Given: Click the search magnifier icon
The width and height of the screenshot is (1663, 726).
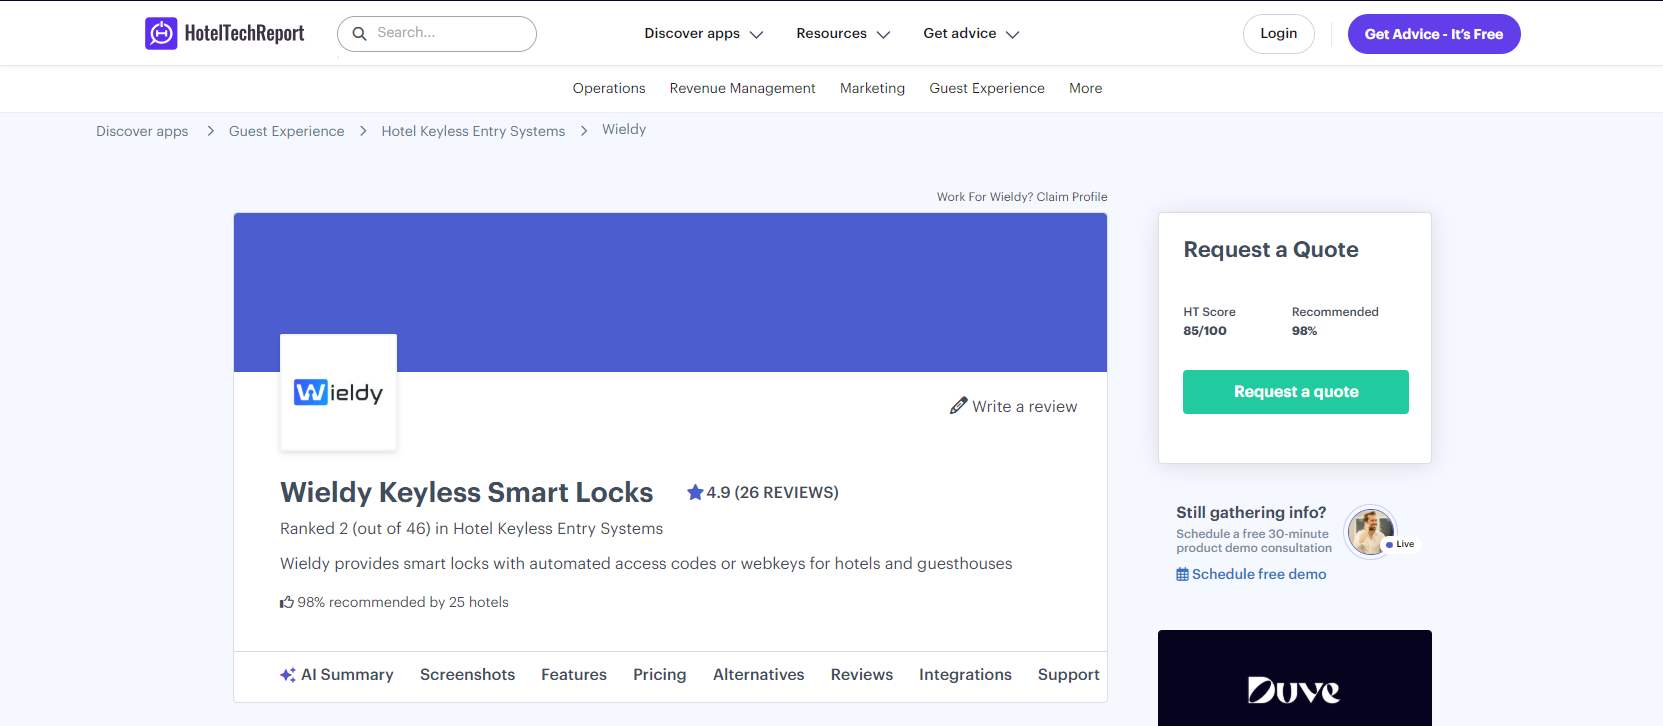Looking at the screenshot, I should (x=360, y=34).
